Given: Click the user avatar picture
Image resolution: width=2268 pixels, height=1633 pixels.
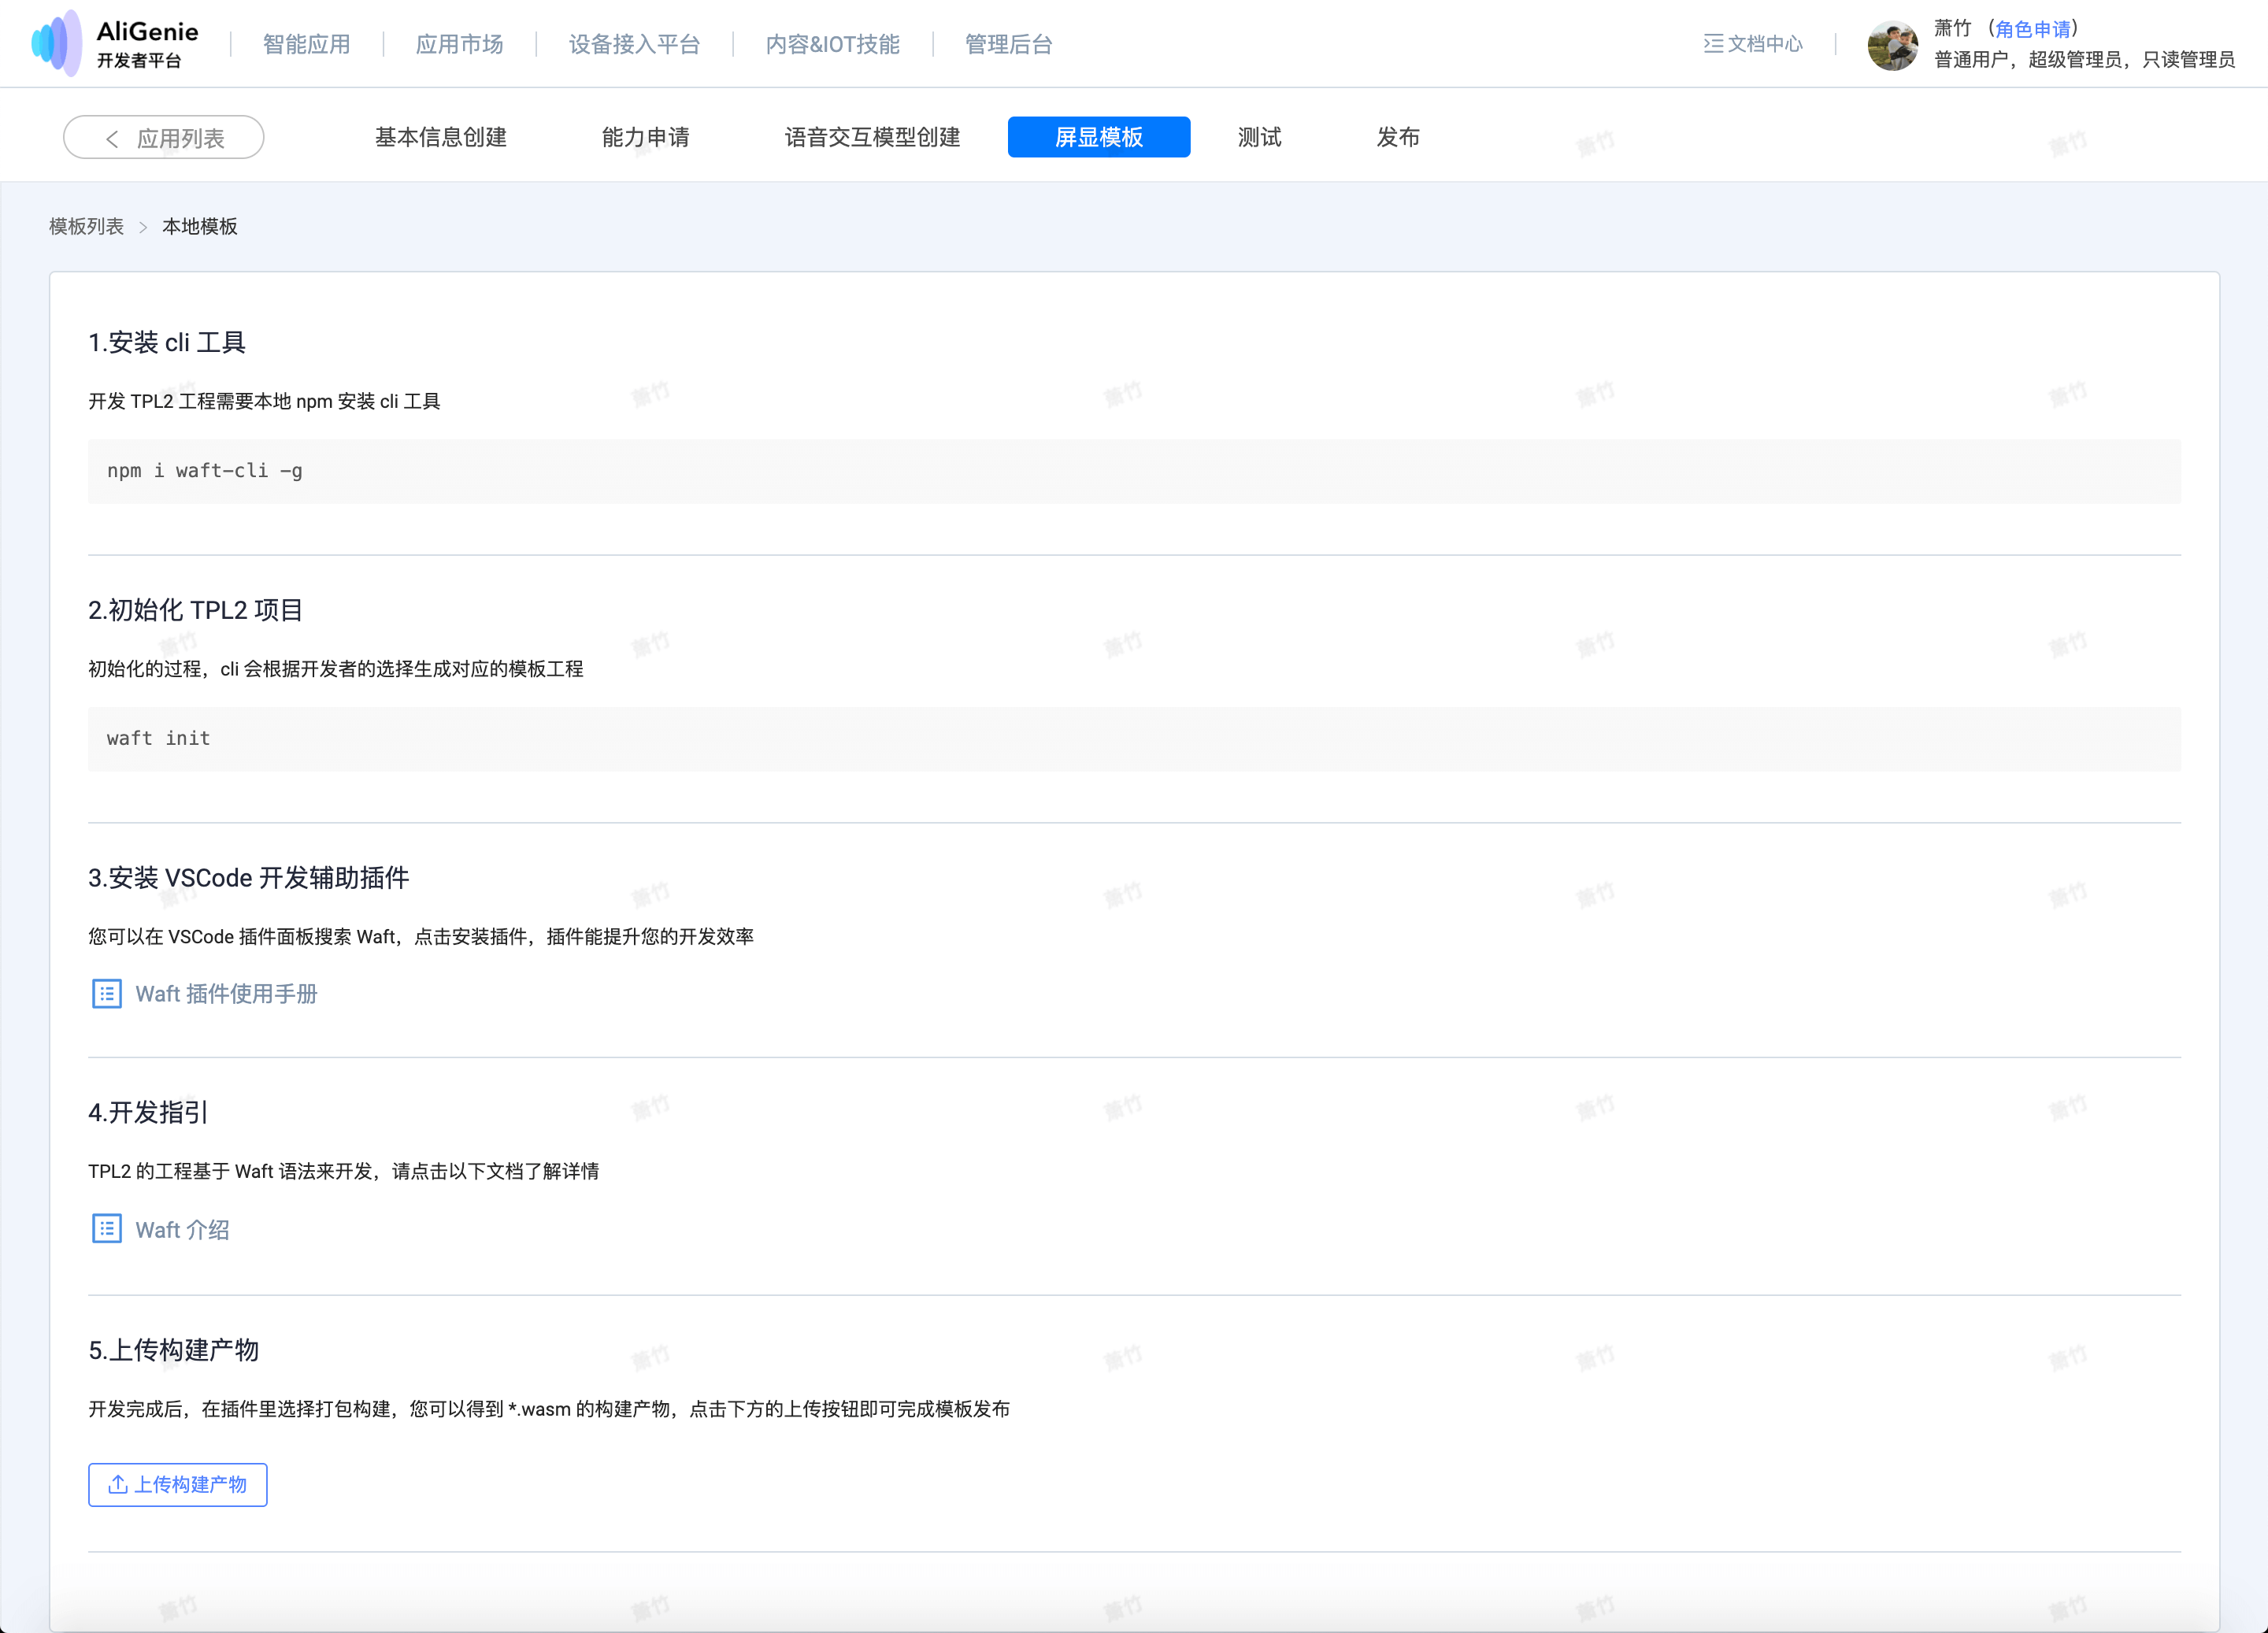Looking at the screenshot, I should click(x=1892, y=45).
